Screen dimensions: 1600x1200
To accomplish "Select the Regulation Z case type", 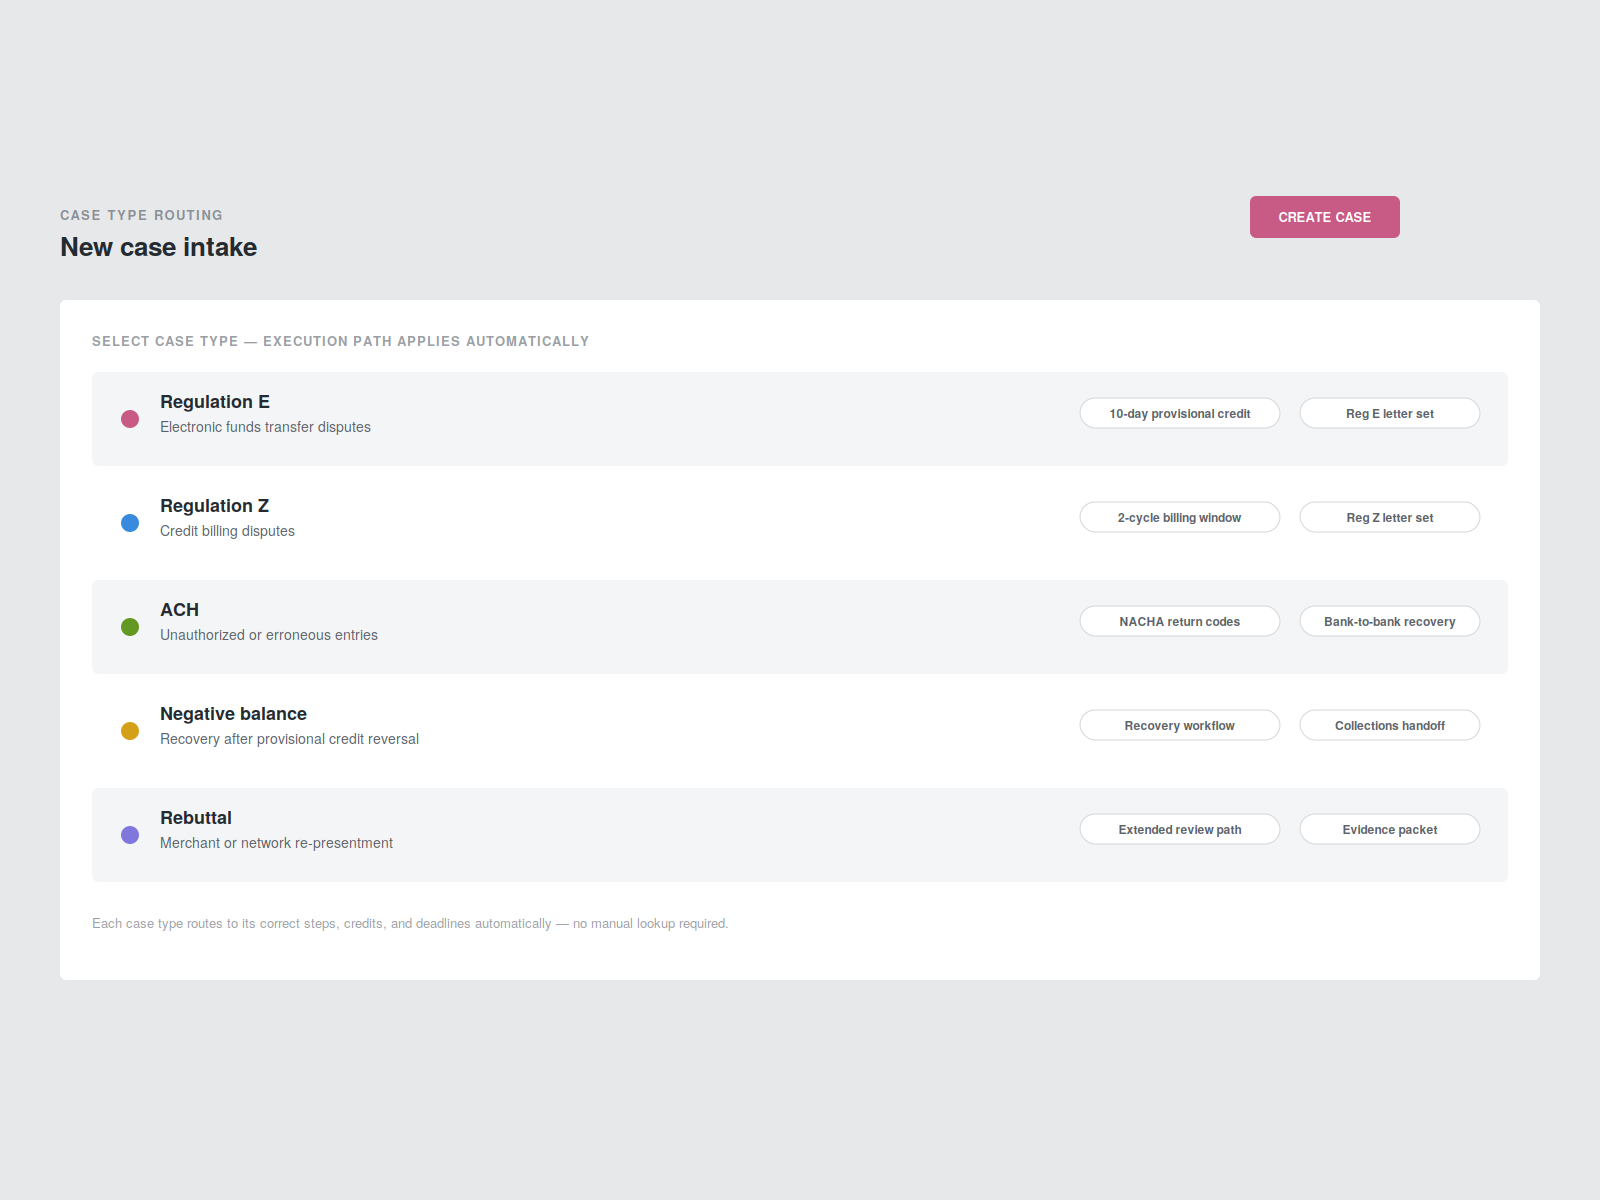I will [800, 523].
